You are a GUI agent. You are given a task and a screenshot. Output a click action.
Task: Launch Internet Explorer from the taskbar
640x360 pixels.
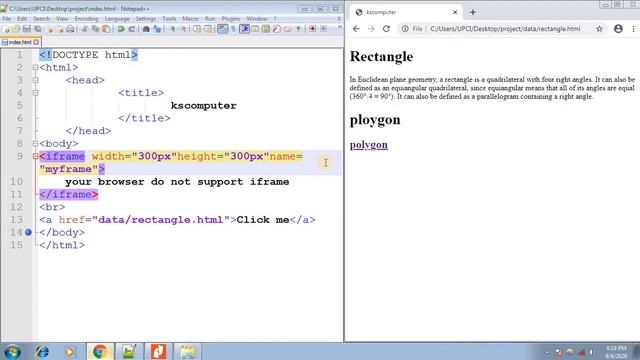(x=42, y=352)
